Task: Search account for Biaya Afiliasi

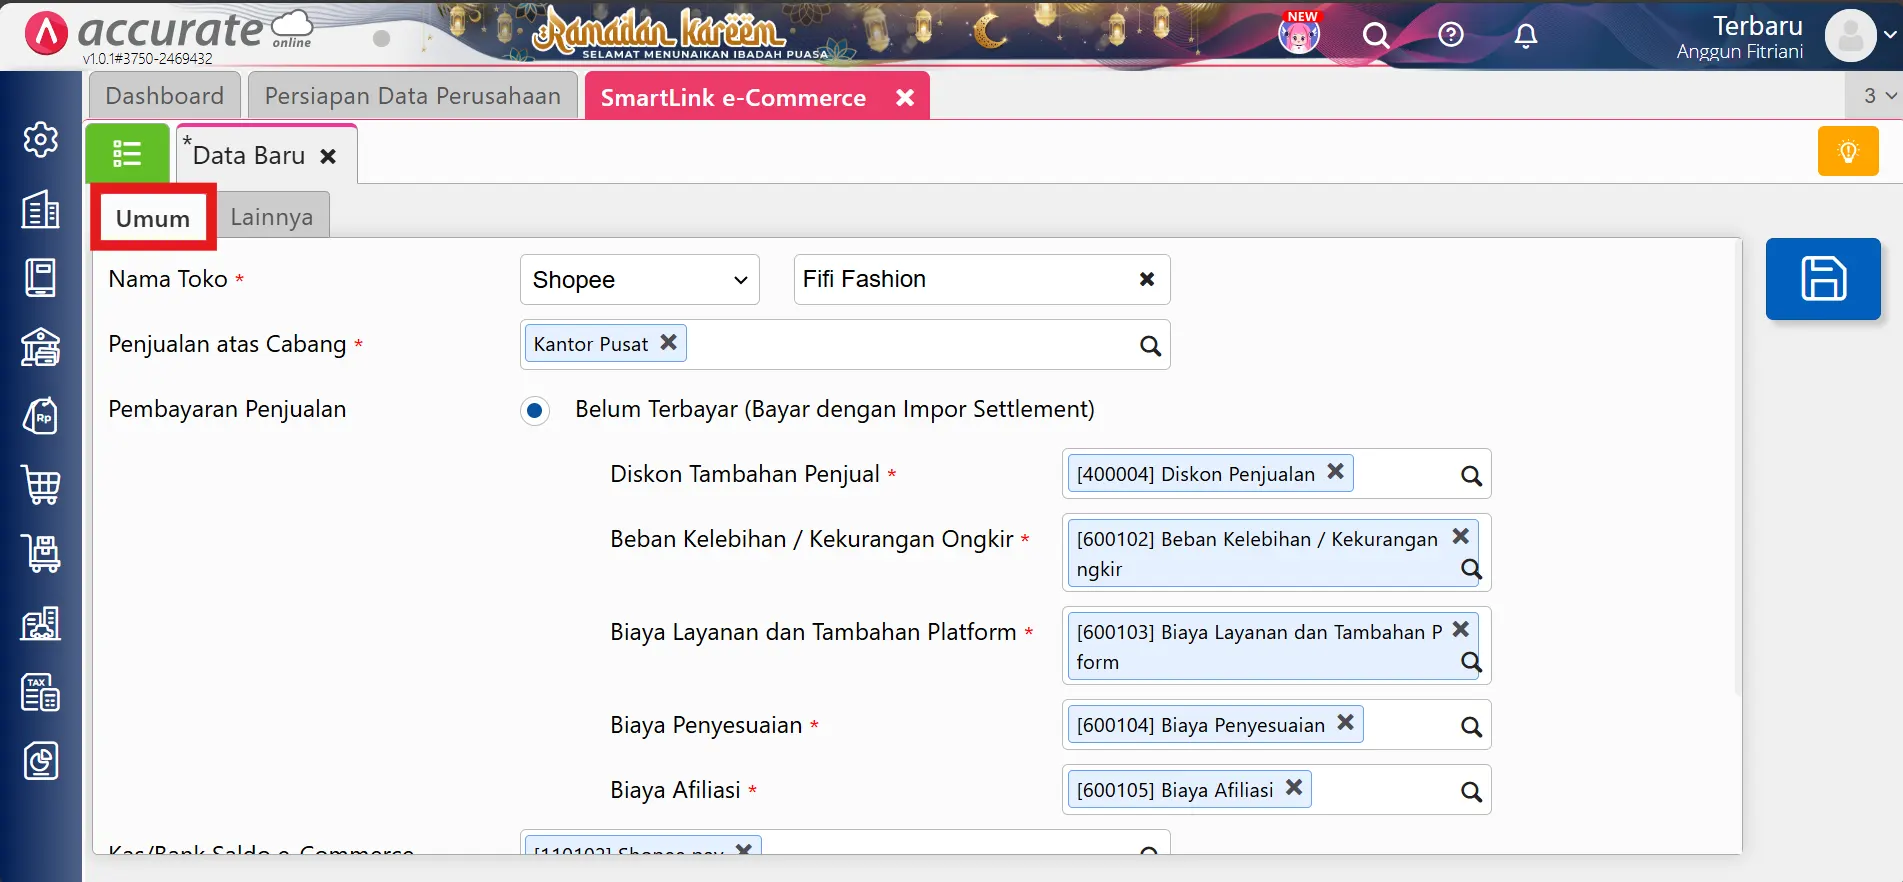Action: [1471, 792]
